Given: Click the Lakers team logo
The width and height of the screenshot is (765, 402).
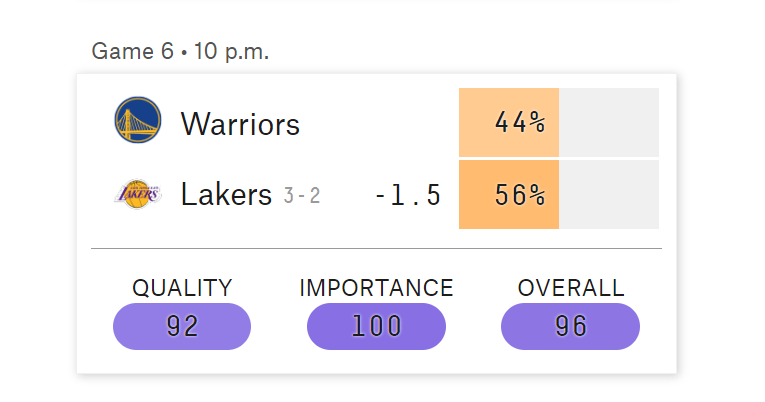Looking at the screenshot, I should pyautogui.click(x=138, y=194).
